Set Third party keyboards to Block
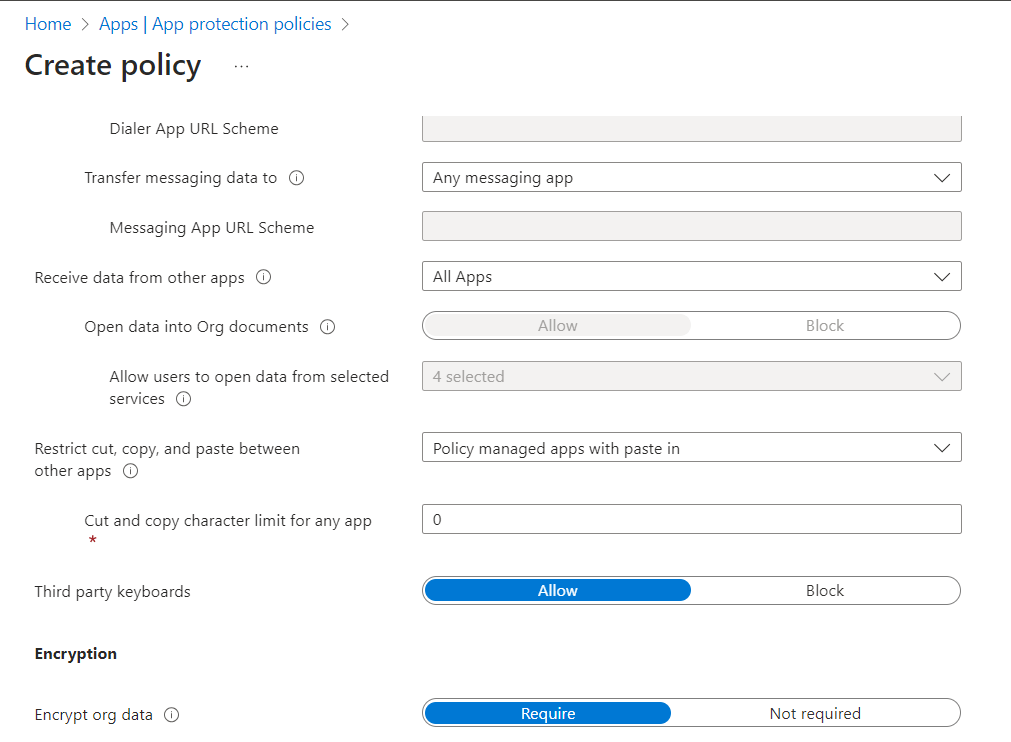 tap(825, 591)
